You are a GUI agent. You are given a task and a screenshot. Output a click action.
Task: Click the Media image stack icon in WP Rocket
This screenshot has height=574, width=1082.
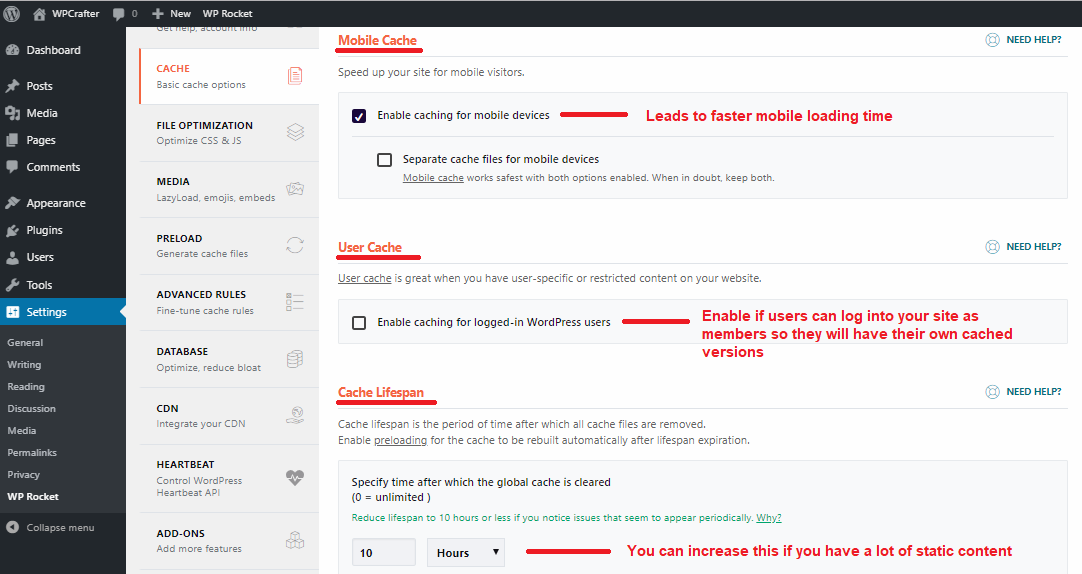[x=295, y=189]
